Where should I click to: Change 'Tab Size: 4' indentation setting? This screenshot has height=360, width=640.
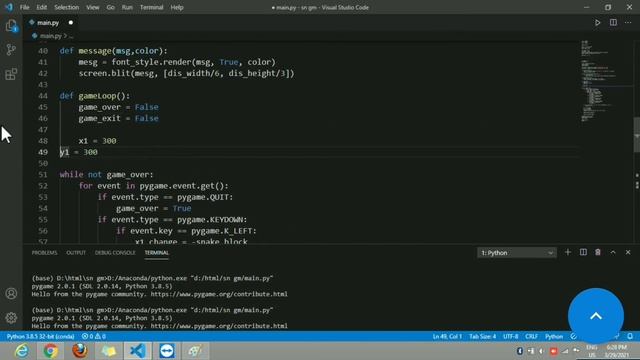point(482,336)
